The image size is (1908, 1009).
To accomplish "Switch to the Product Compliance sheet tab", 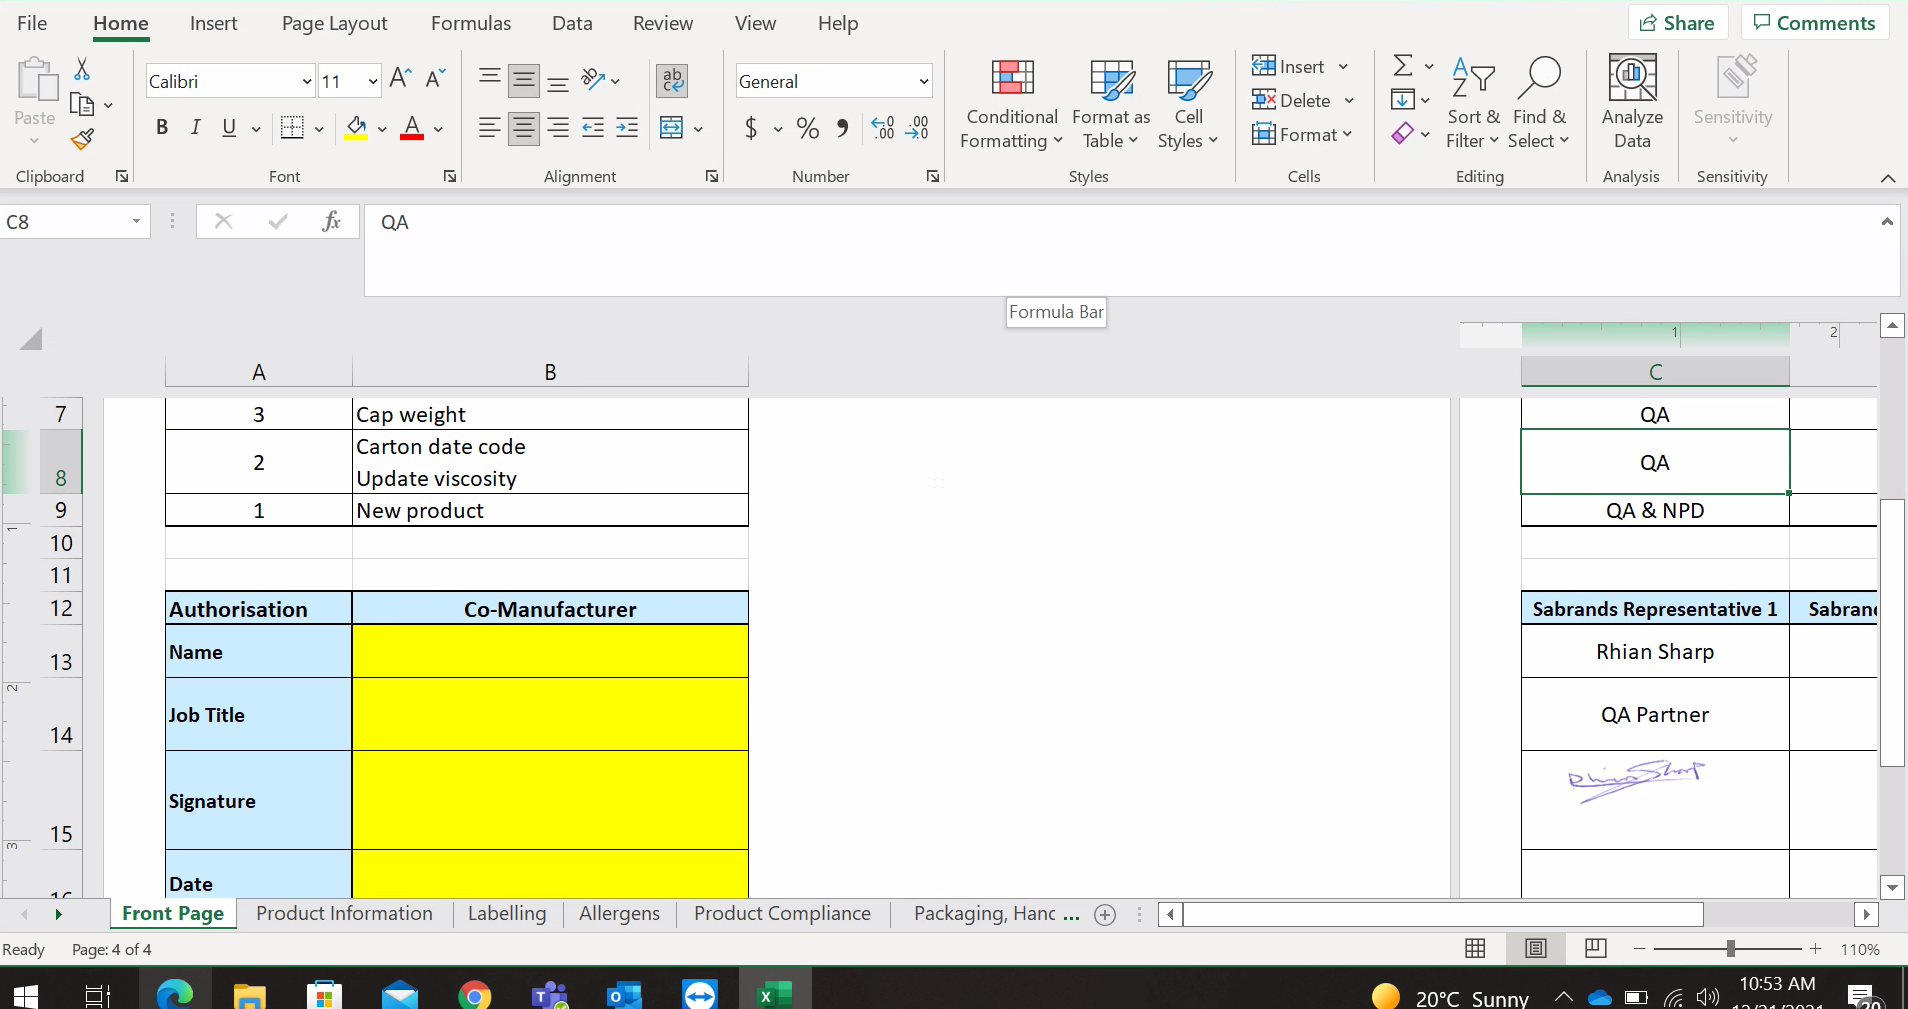I will point(781,913).
